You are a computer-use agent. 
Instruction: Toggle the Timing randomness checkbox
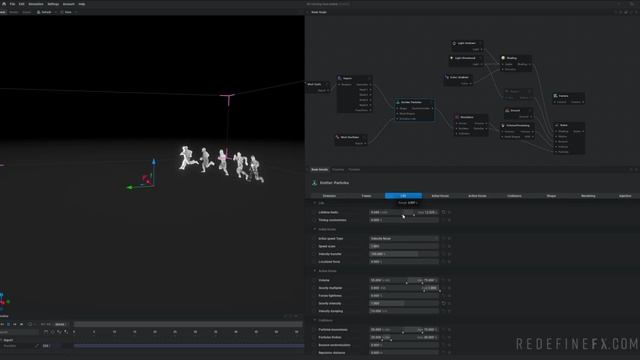[315, 220]
